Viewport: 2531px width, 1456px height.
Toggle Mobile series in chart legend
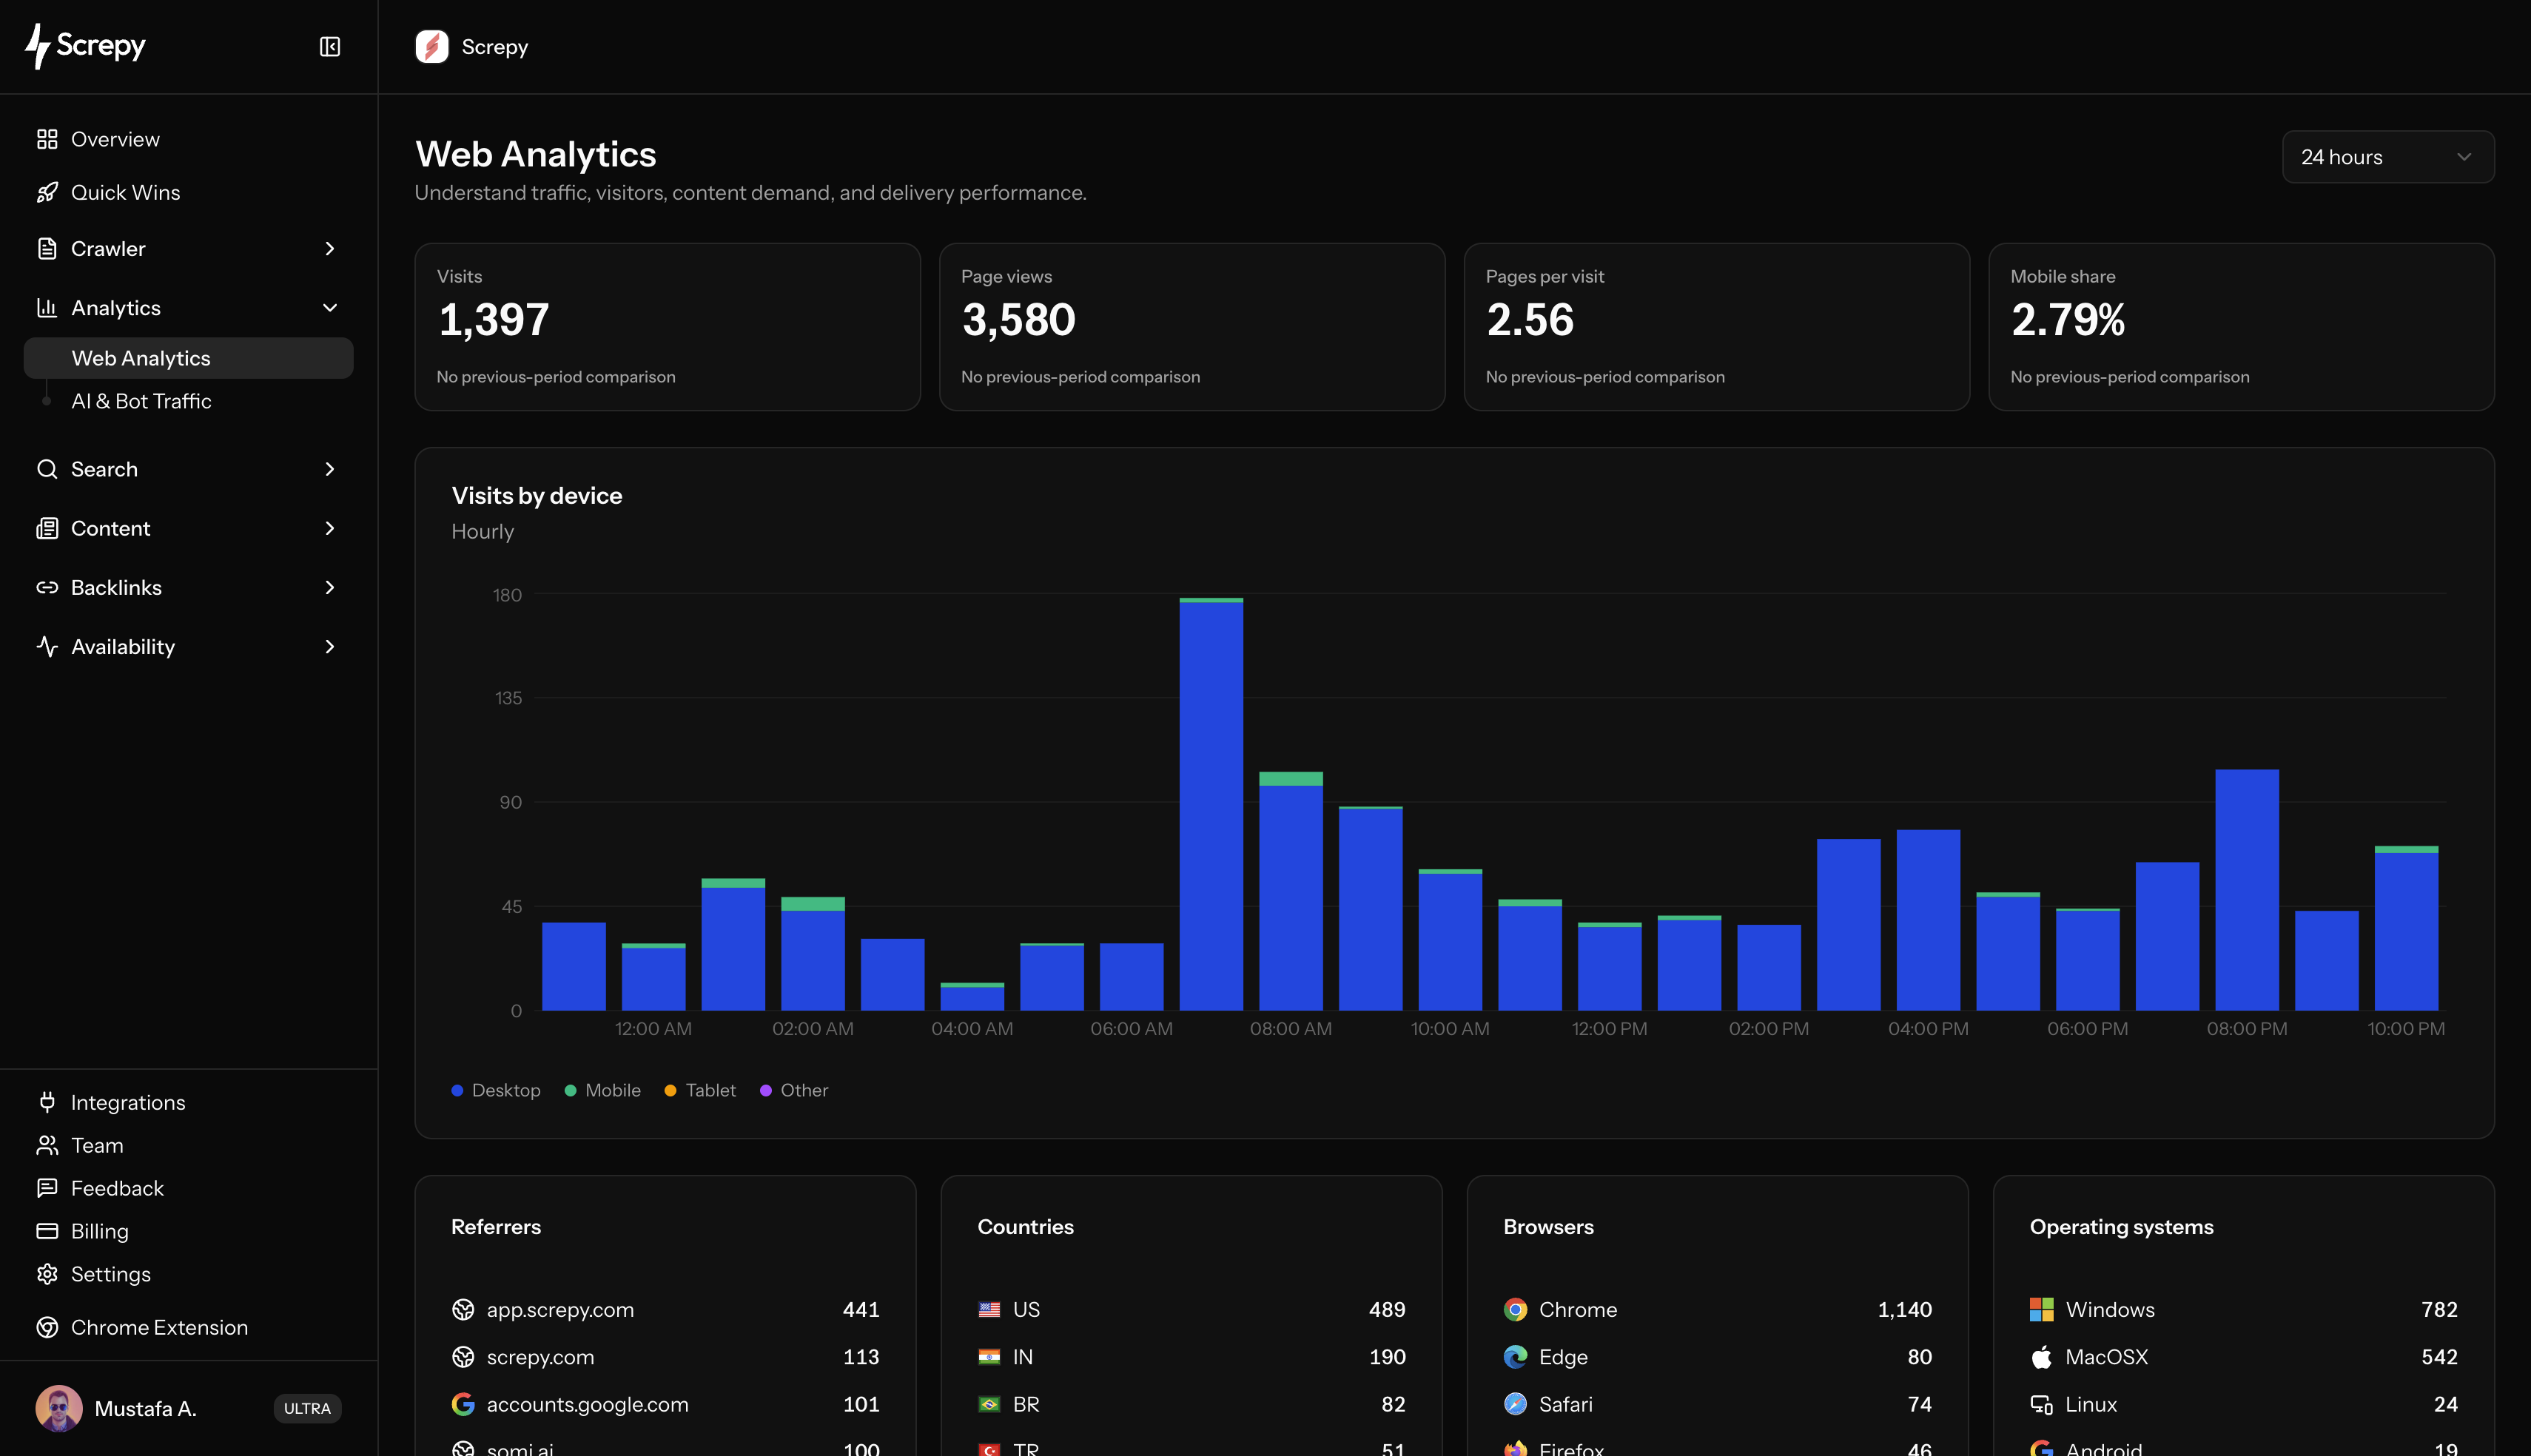603,1090
